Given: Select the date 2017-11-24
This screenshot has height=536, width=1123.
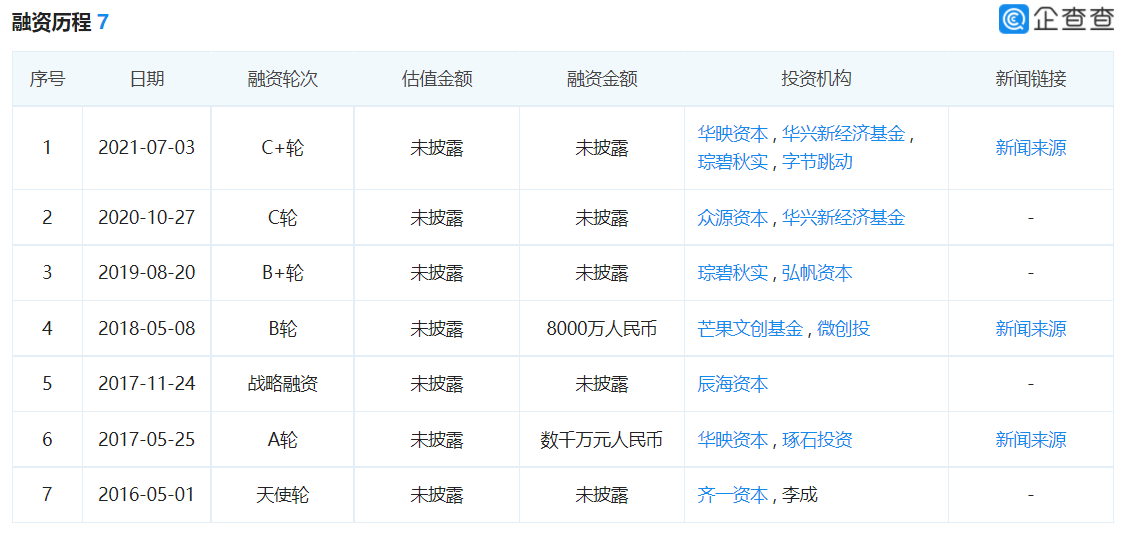Looking at the screenshot, I should (146, 384).
